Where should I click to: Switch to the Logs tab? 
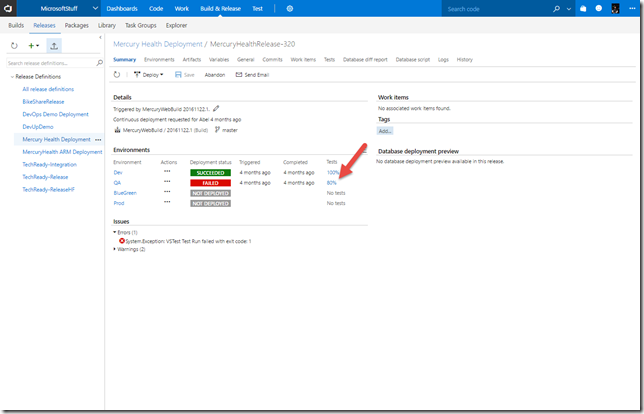pyautogui.click(x=443, y=60)
